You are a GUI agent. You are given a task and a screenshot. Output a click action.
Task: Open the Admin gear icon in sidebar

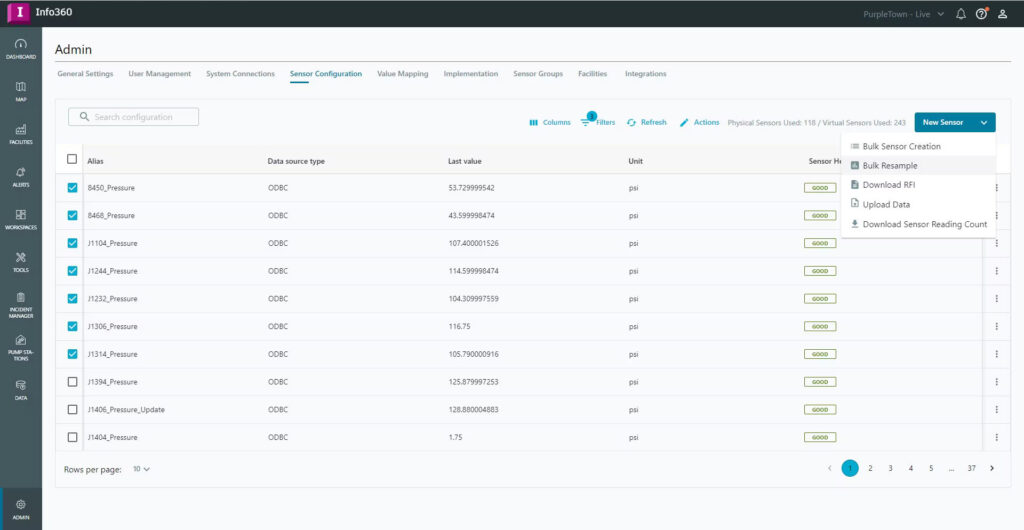pyautogui.click(x=20, y=505)
